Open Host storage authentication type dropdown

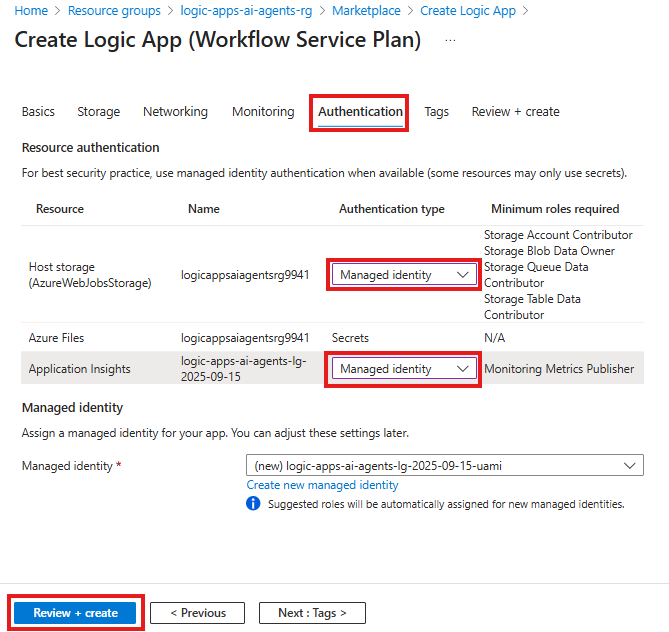pos(404,274)
